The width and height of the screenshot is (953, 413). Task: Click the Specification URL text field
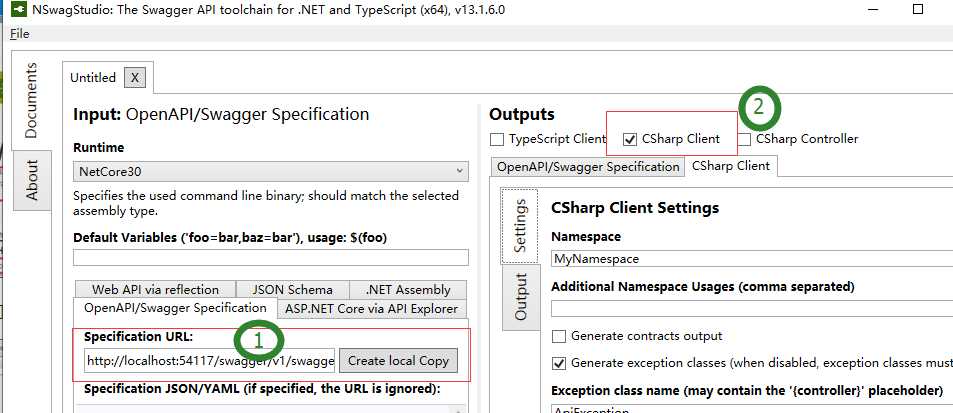coord(210,361)
